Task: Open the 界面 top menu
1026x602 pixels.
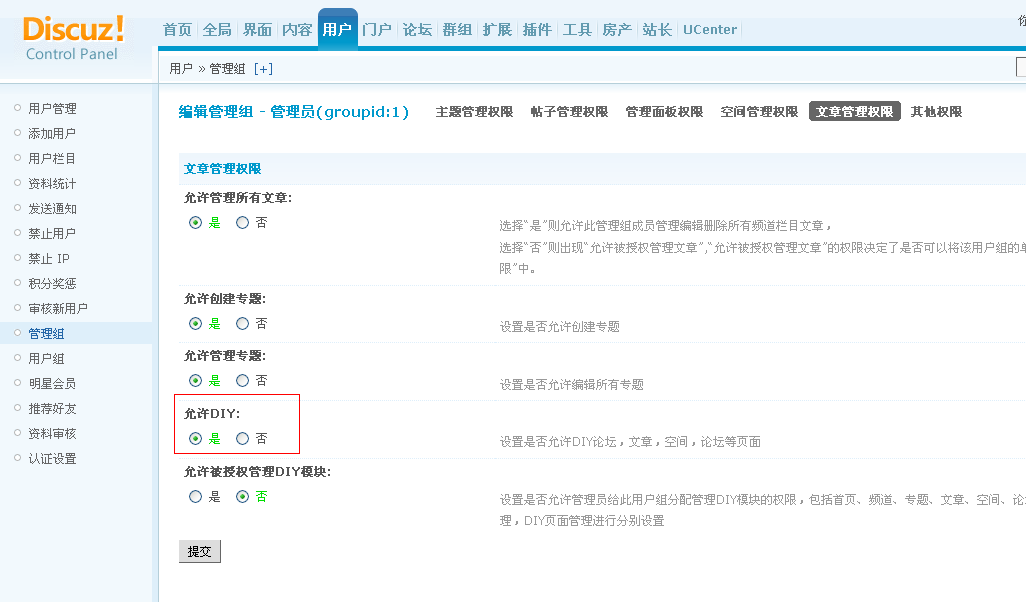Action: coord(257,30)
